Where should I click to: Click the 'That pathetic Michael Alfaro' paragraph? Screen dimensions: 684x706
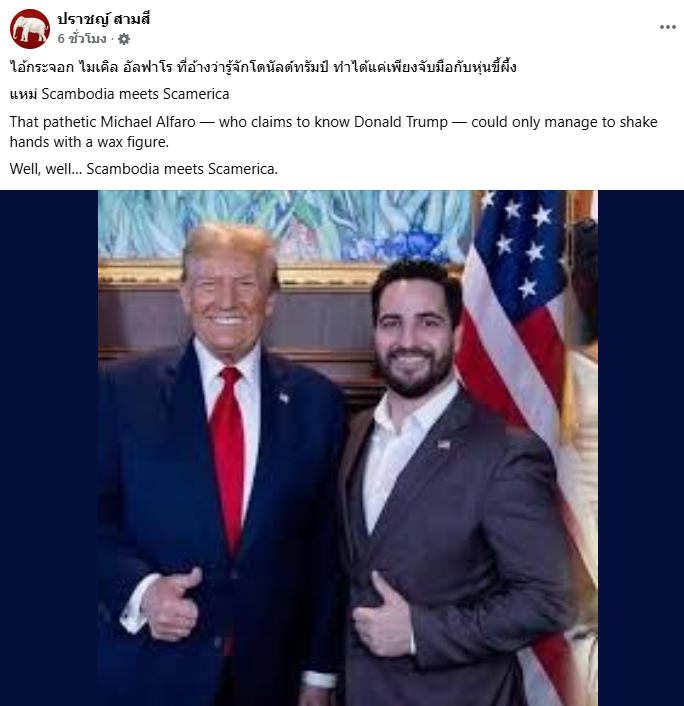333,131
